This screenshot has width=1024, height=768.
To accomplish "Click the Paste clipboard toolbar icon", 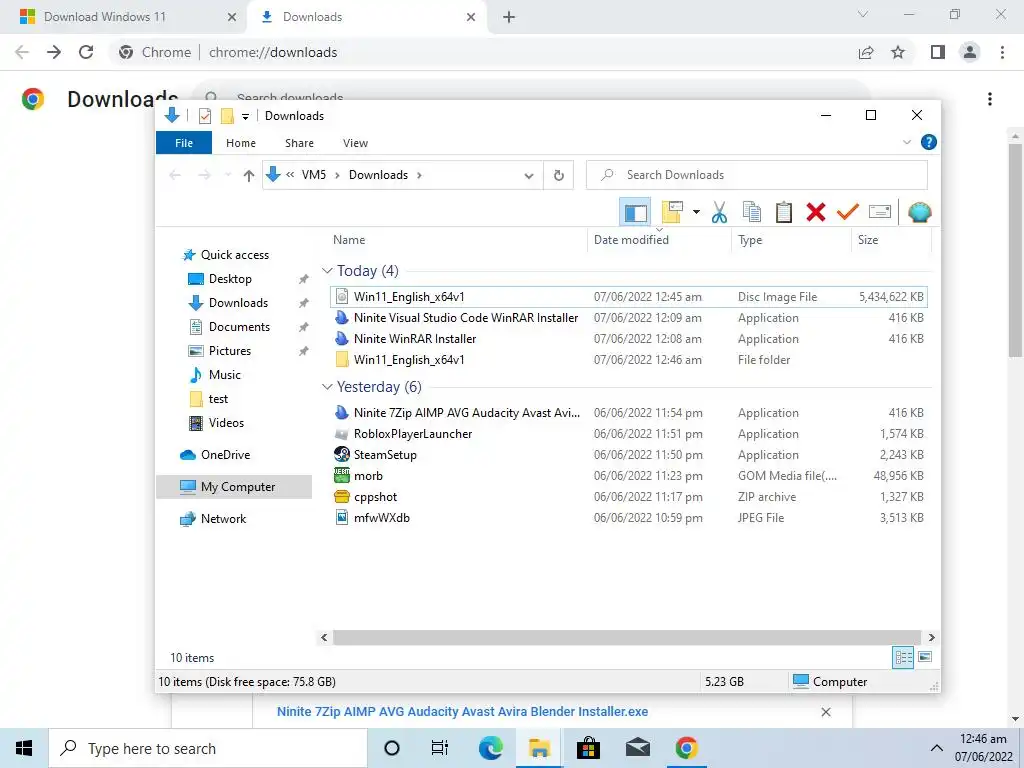I will (784, 212).
